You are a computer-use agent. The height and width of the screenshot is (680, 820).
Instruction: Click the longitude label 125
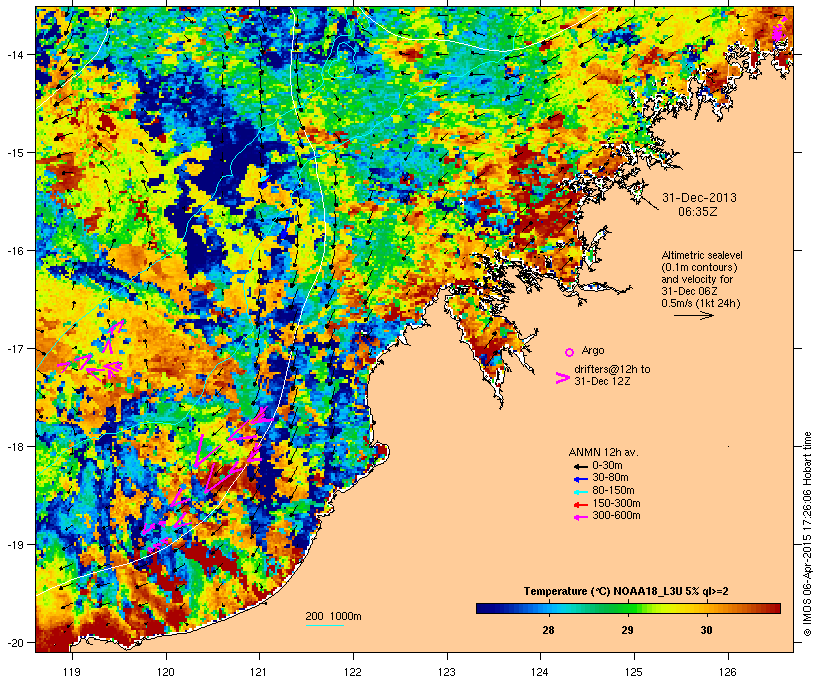634,672
